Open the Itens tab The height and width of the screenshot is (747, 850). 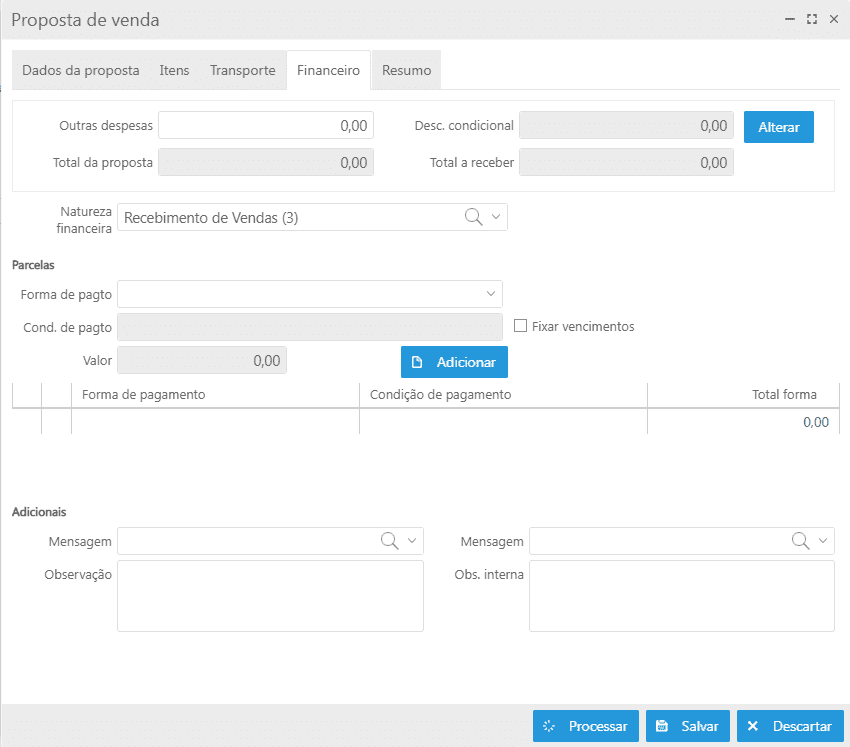(175, 71)
